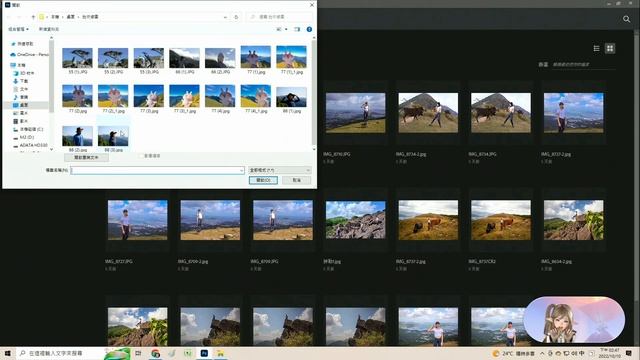Go forward in the Open dialog
Viewport: 640px width, 360px height.
pos(19,17)
